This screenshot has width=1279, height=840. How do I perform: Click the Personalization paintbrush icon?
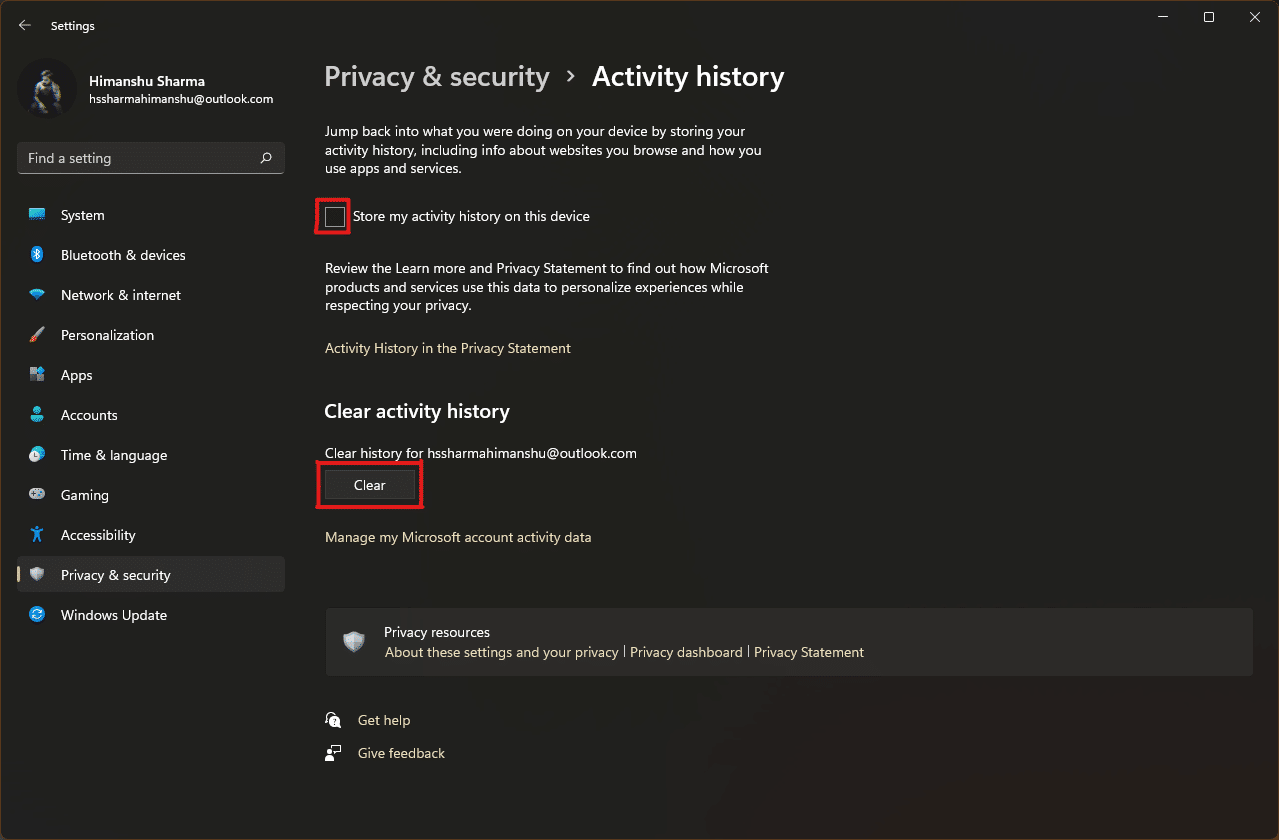pos(37,335)
